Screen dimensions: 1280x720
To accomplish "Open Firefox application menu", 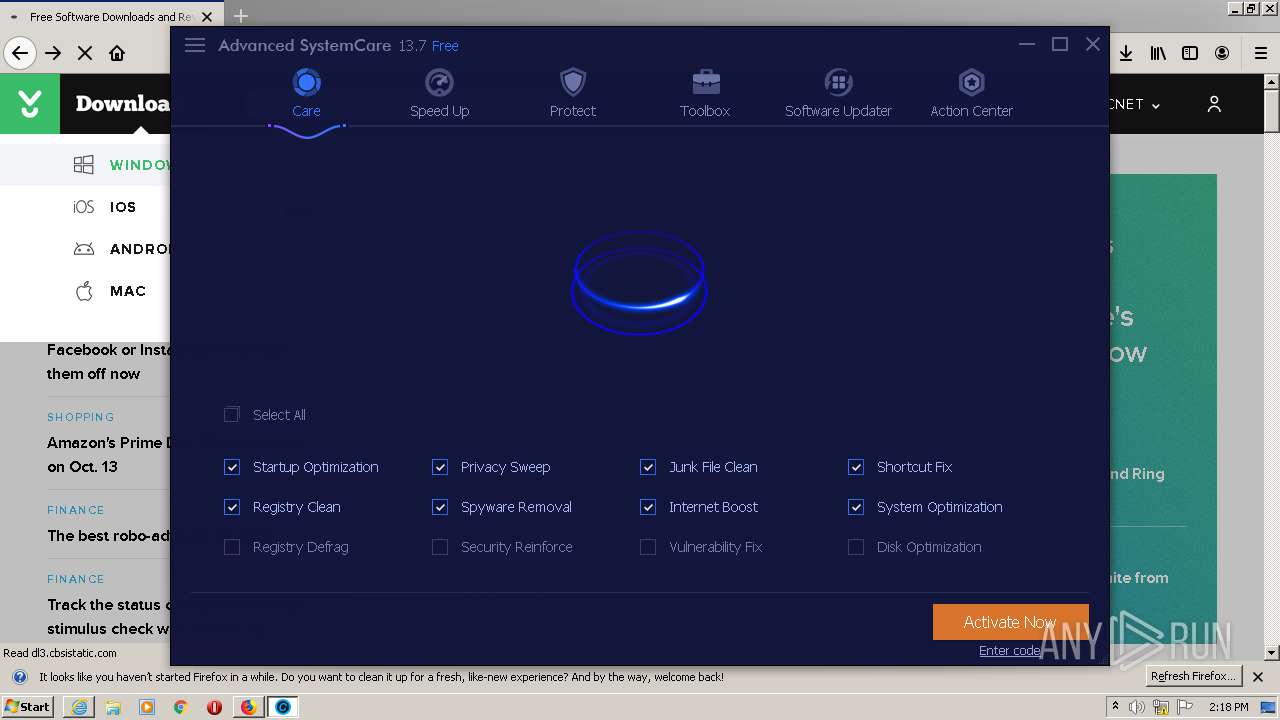I will point(1260,53).
